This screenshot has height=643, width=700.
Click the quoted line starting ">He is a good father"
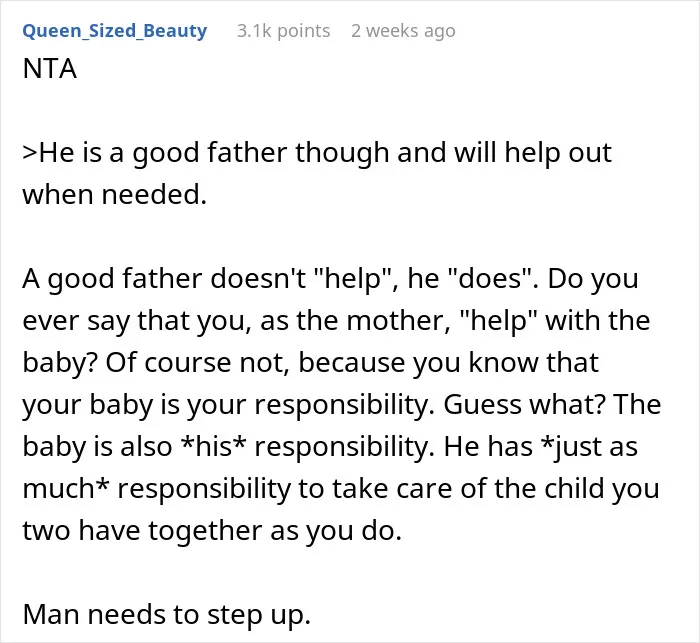[317, 153]
